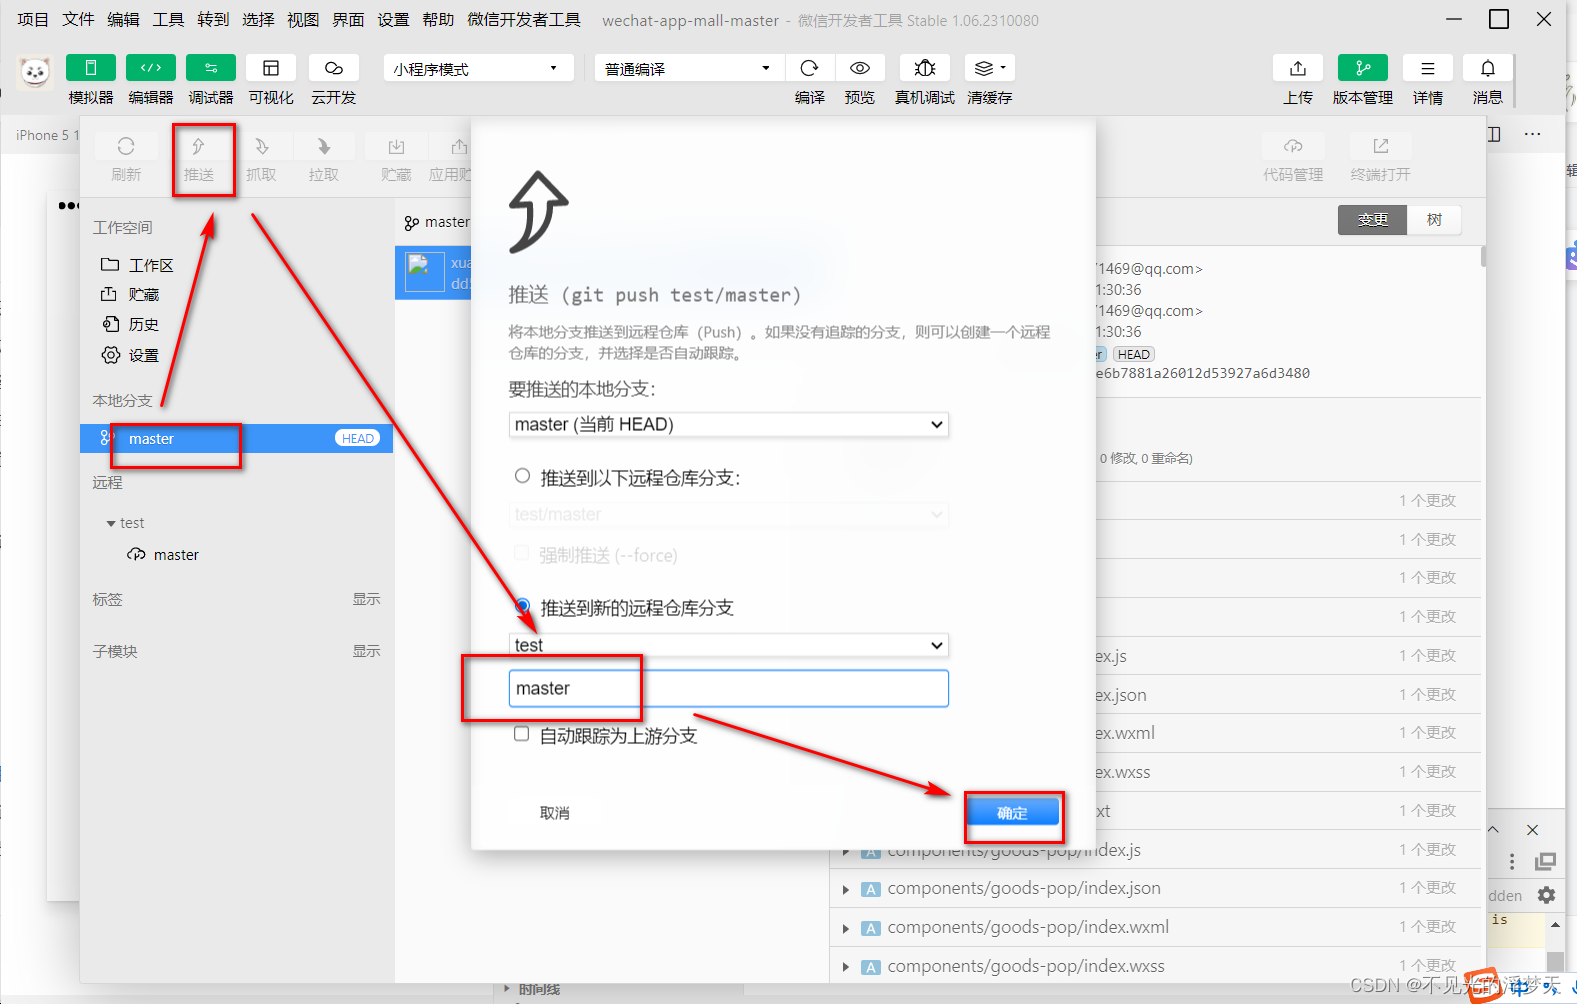Screen dimensions: 1577x1004
Task: Open the 文件 (File) menu
Action: (x=78, y=19)
